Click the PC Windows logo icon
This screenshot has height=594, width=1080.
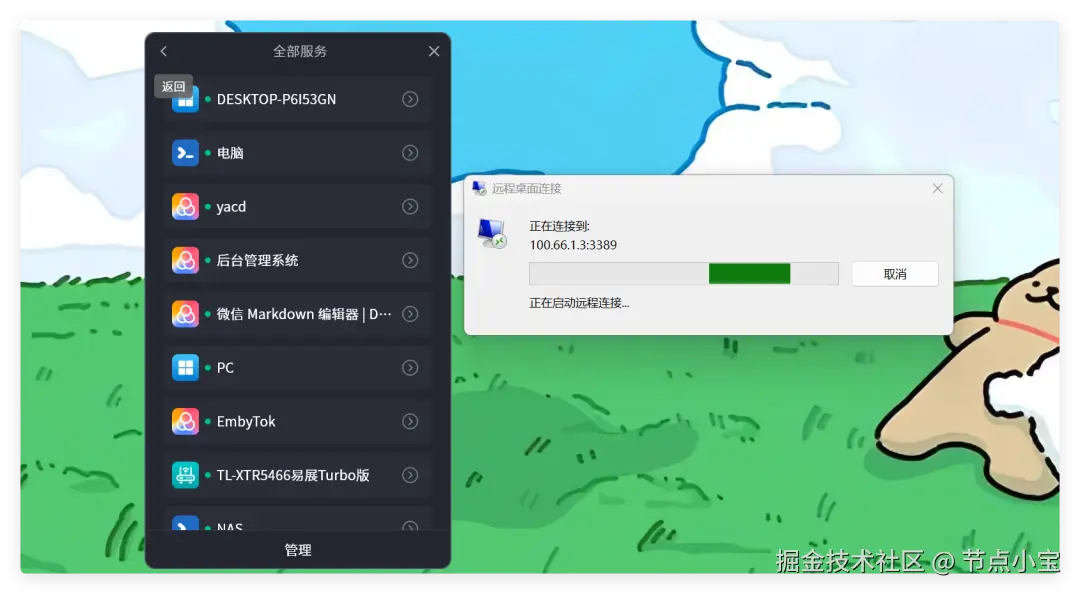tap(186, 367)
